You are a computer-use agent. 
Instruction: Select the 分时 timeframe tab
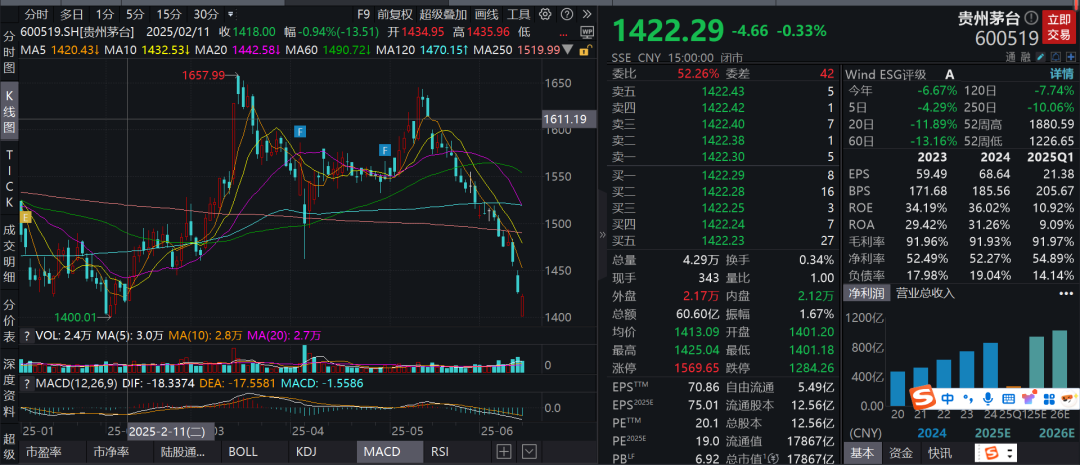[36, 14]
